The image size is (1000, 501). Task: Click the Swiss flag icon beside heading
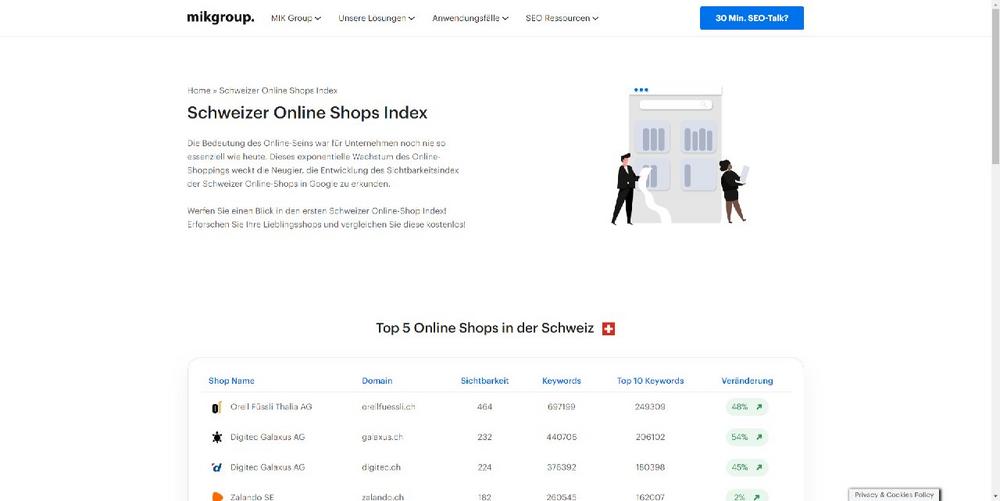coord(608,329)
